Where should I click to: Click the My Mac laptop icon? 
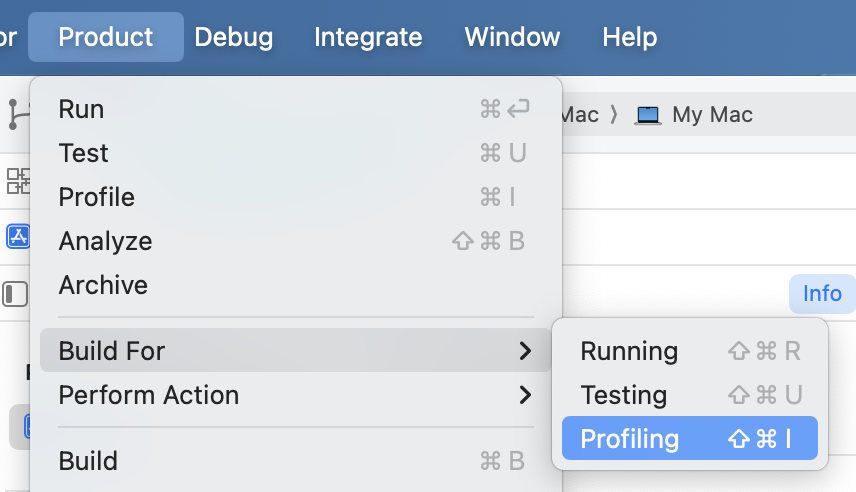(x=648, y=115)
